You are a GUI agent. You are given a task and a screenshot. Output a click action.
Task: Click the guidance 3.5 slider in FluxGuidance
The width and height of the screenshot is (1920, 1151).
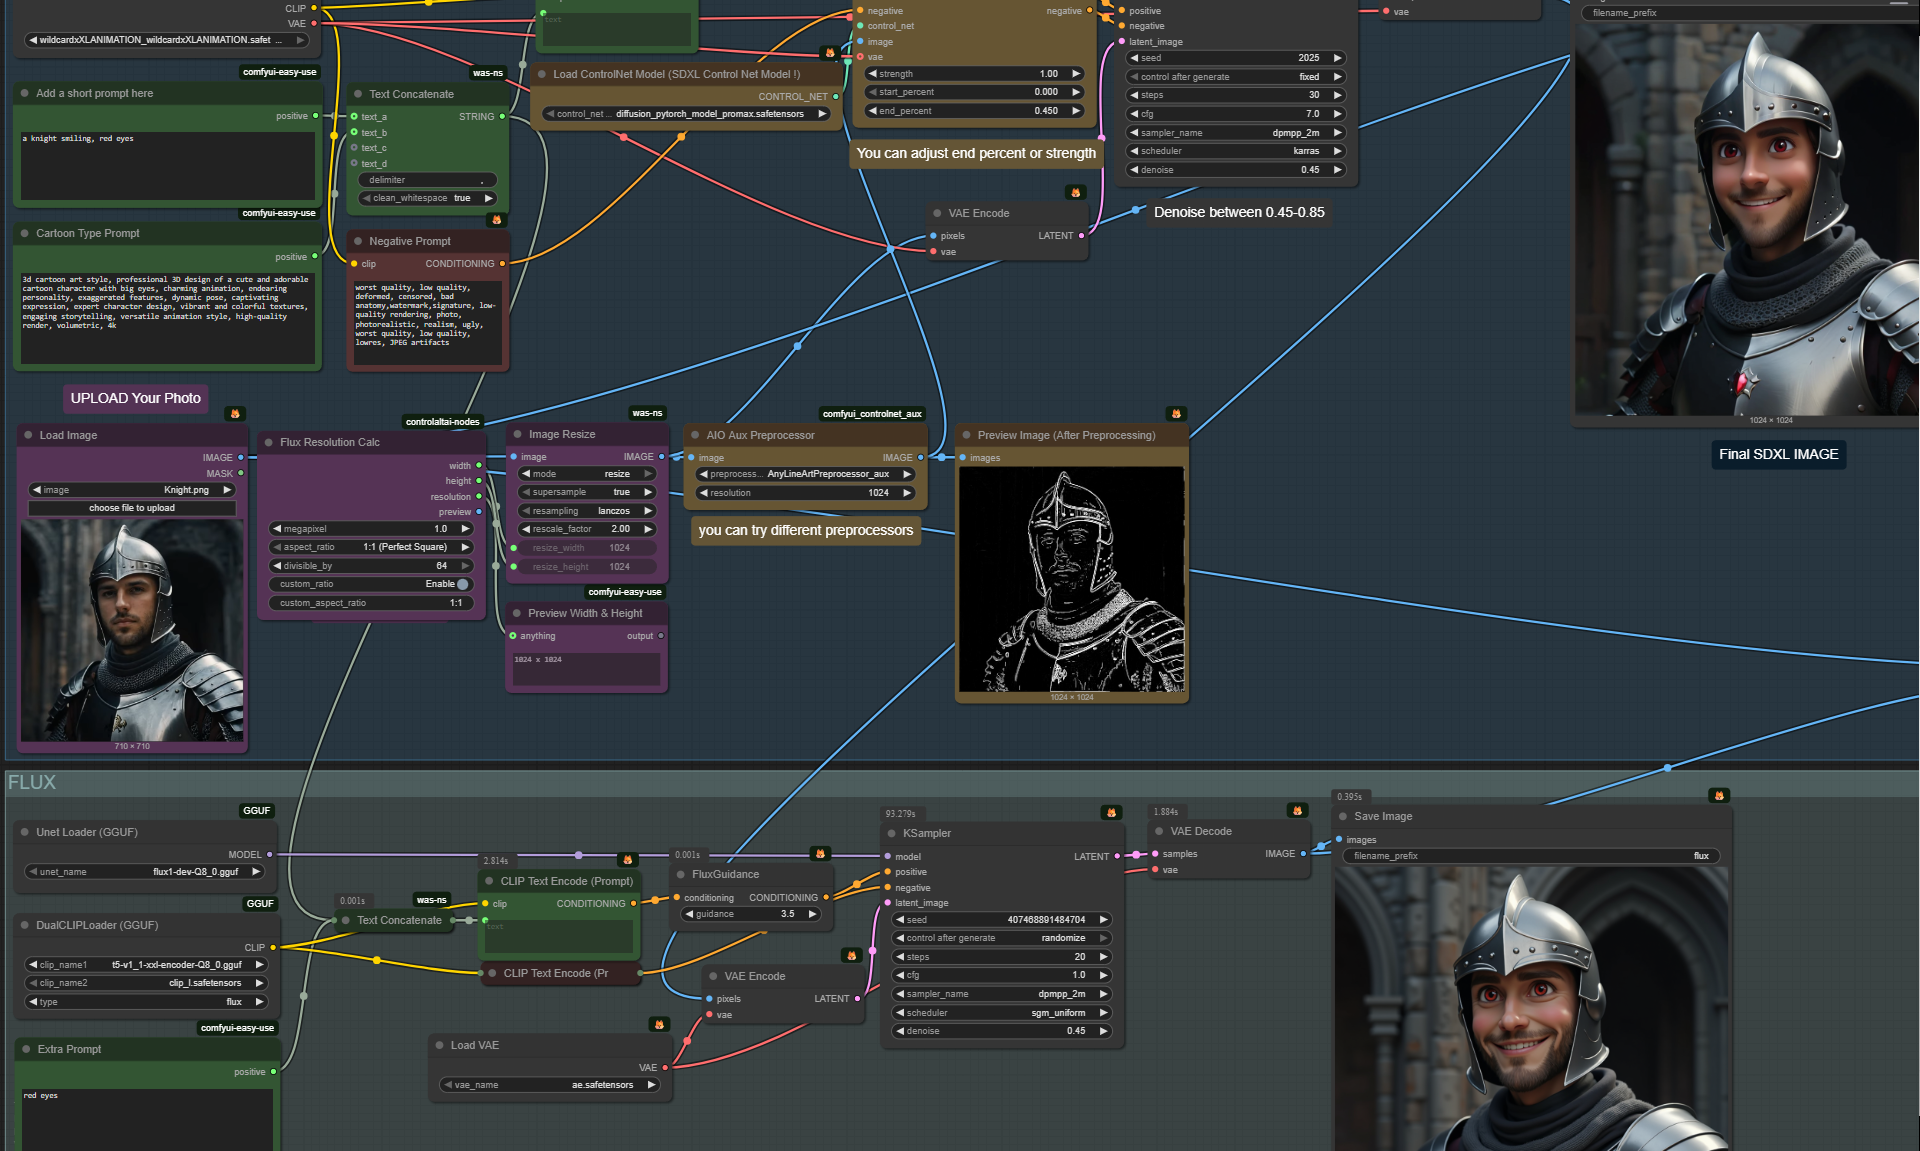pyautogui.click(x=753, y=914)
